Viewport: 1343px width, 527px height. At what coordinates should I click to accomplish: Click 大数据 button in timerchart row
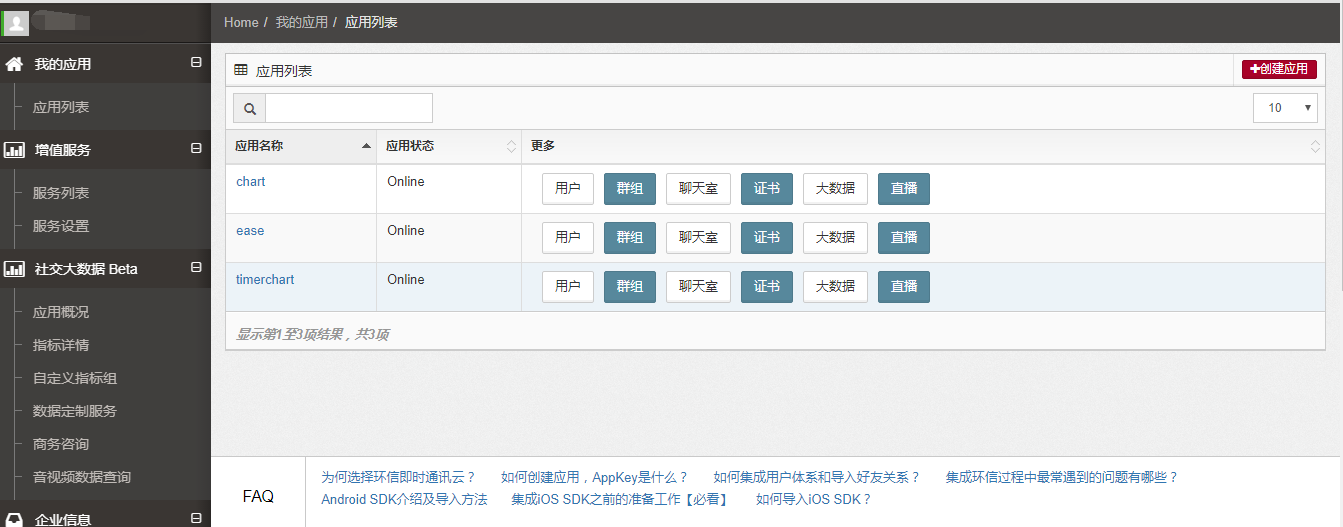(835, 287)
